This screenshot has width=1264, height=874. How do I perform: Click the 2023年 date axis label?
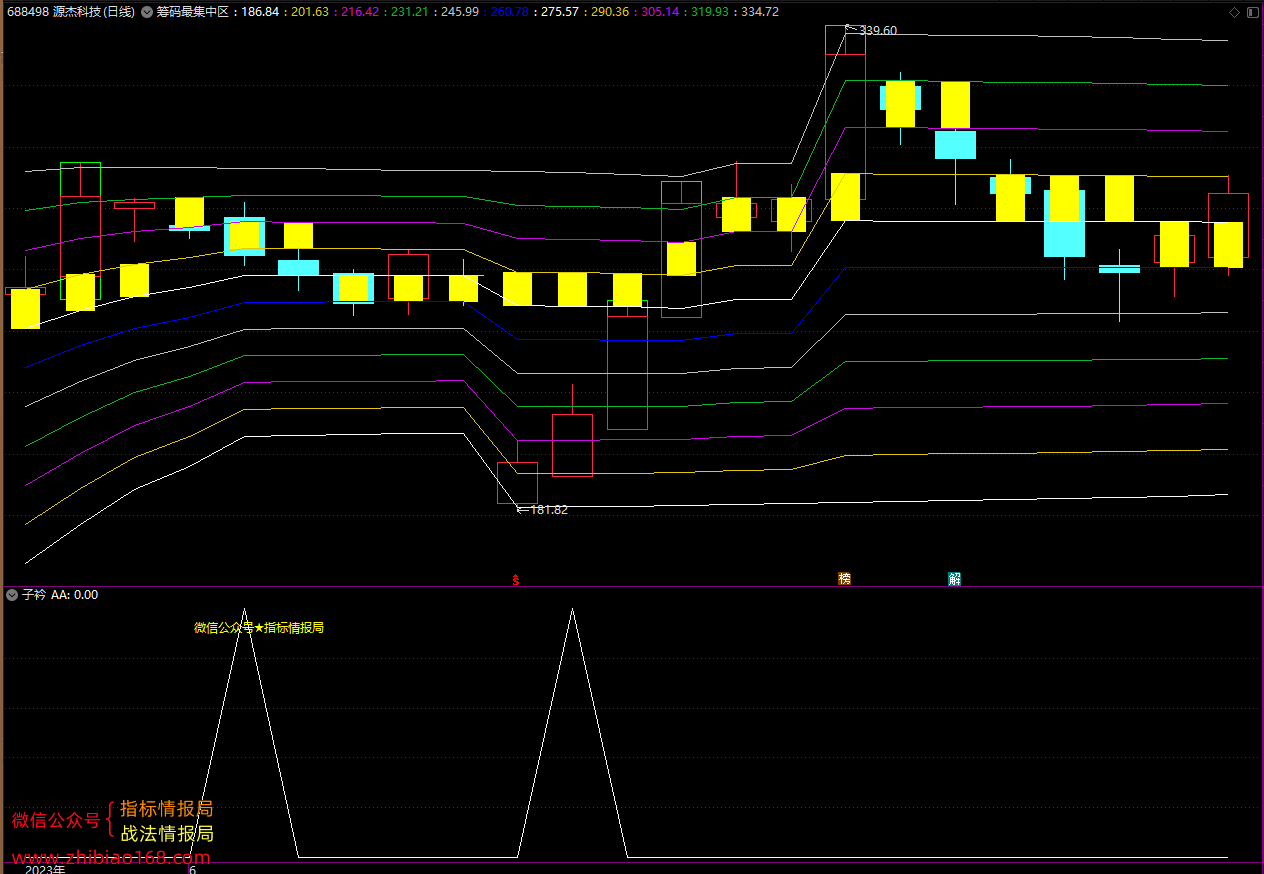(45, 869)
